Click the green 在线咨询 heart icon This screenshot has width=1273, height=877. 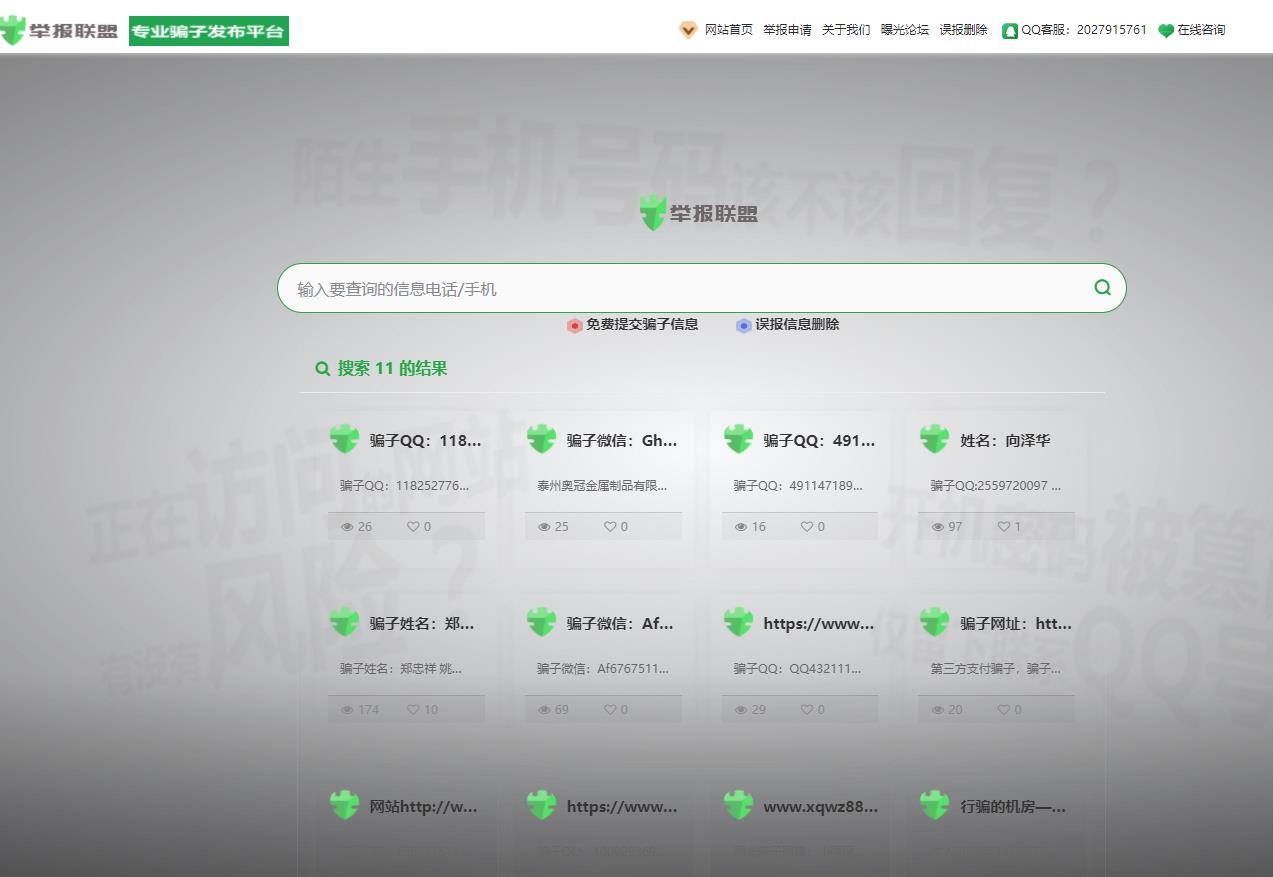tap(1165, 31)
